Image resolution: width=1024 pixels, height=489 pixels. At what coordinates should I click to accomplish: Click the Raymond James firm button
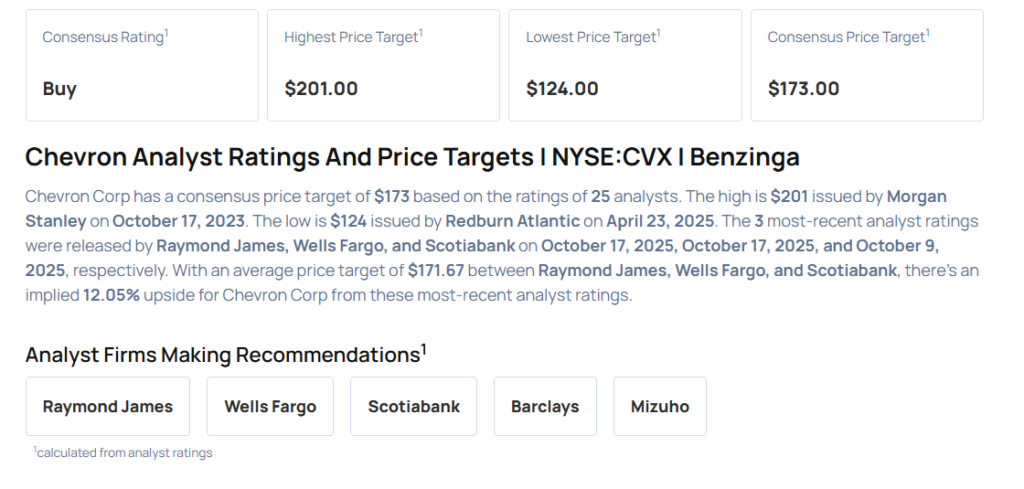coord(108,406)
